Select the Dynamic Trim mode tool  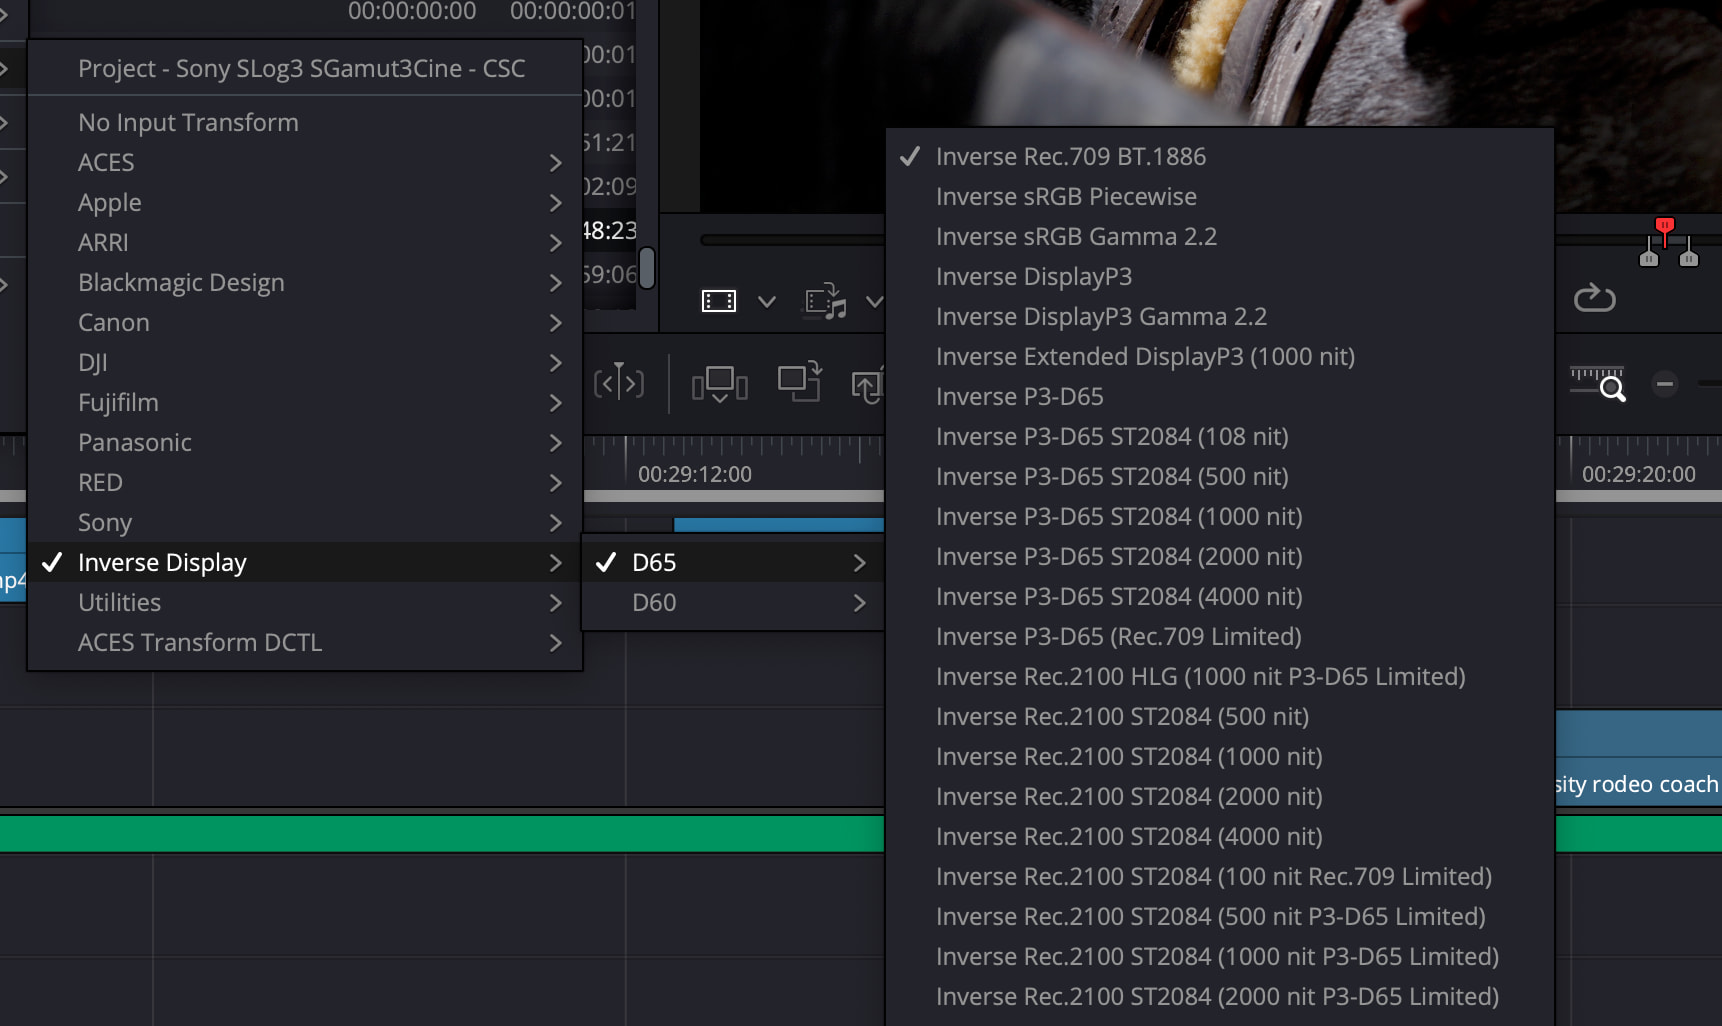click(618, 382)
